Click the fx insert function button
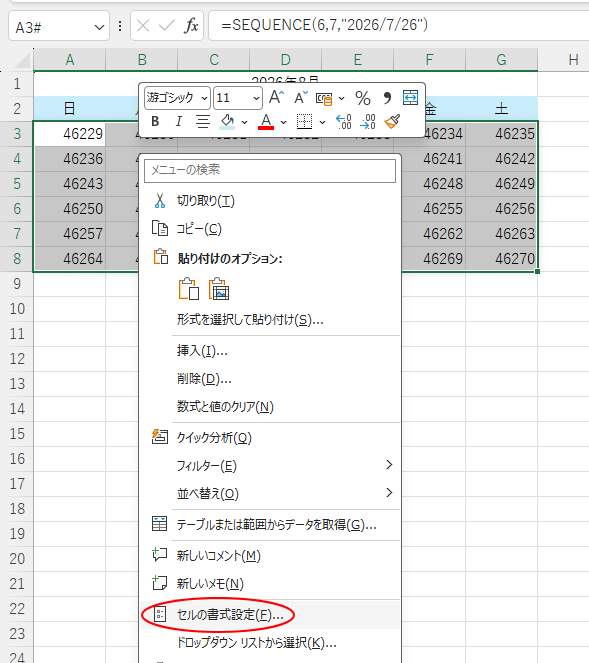The height and width of the screenshot is (663, 589). [x=191, y=26]
